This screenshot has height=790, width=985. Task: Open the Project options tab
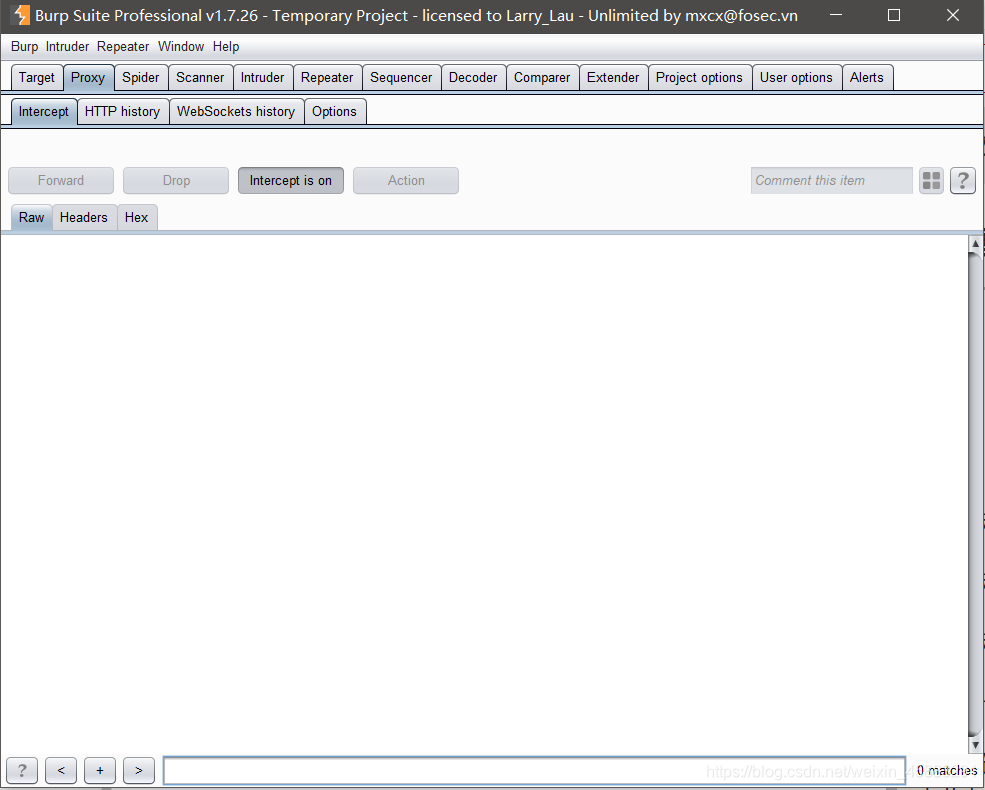pos(699,78)
